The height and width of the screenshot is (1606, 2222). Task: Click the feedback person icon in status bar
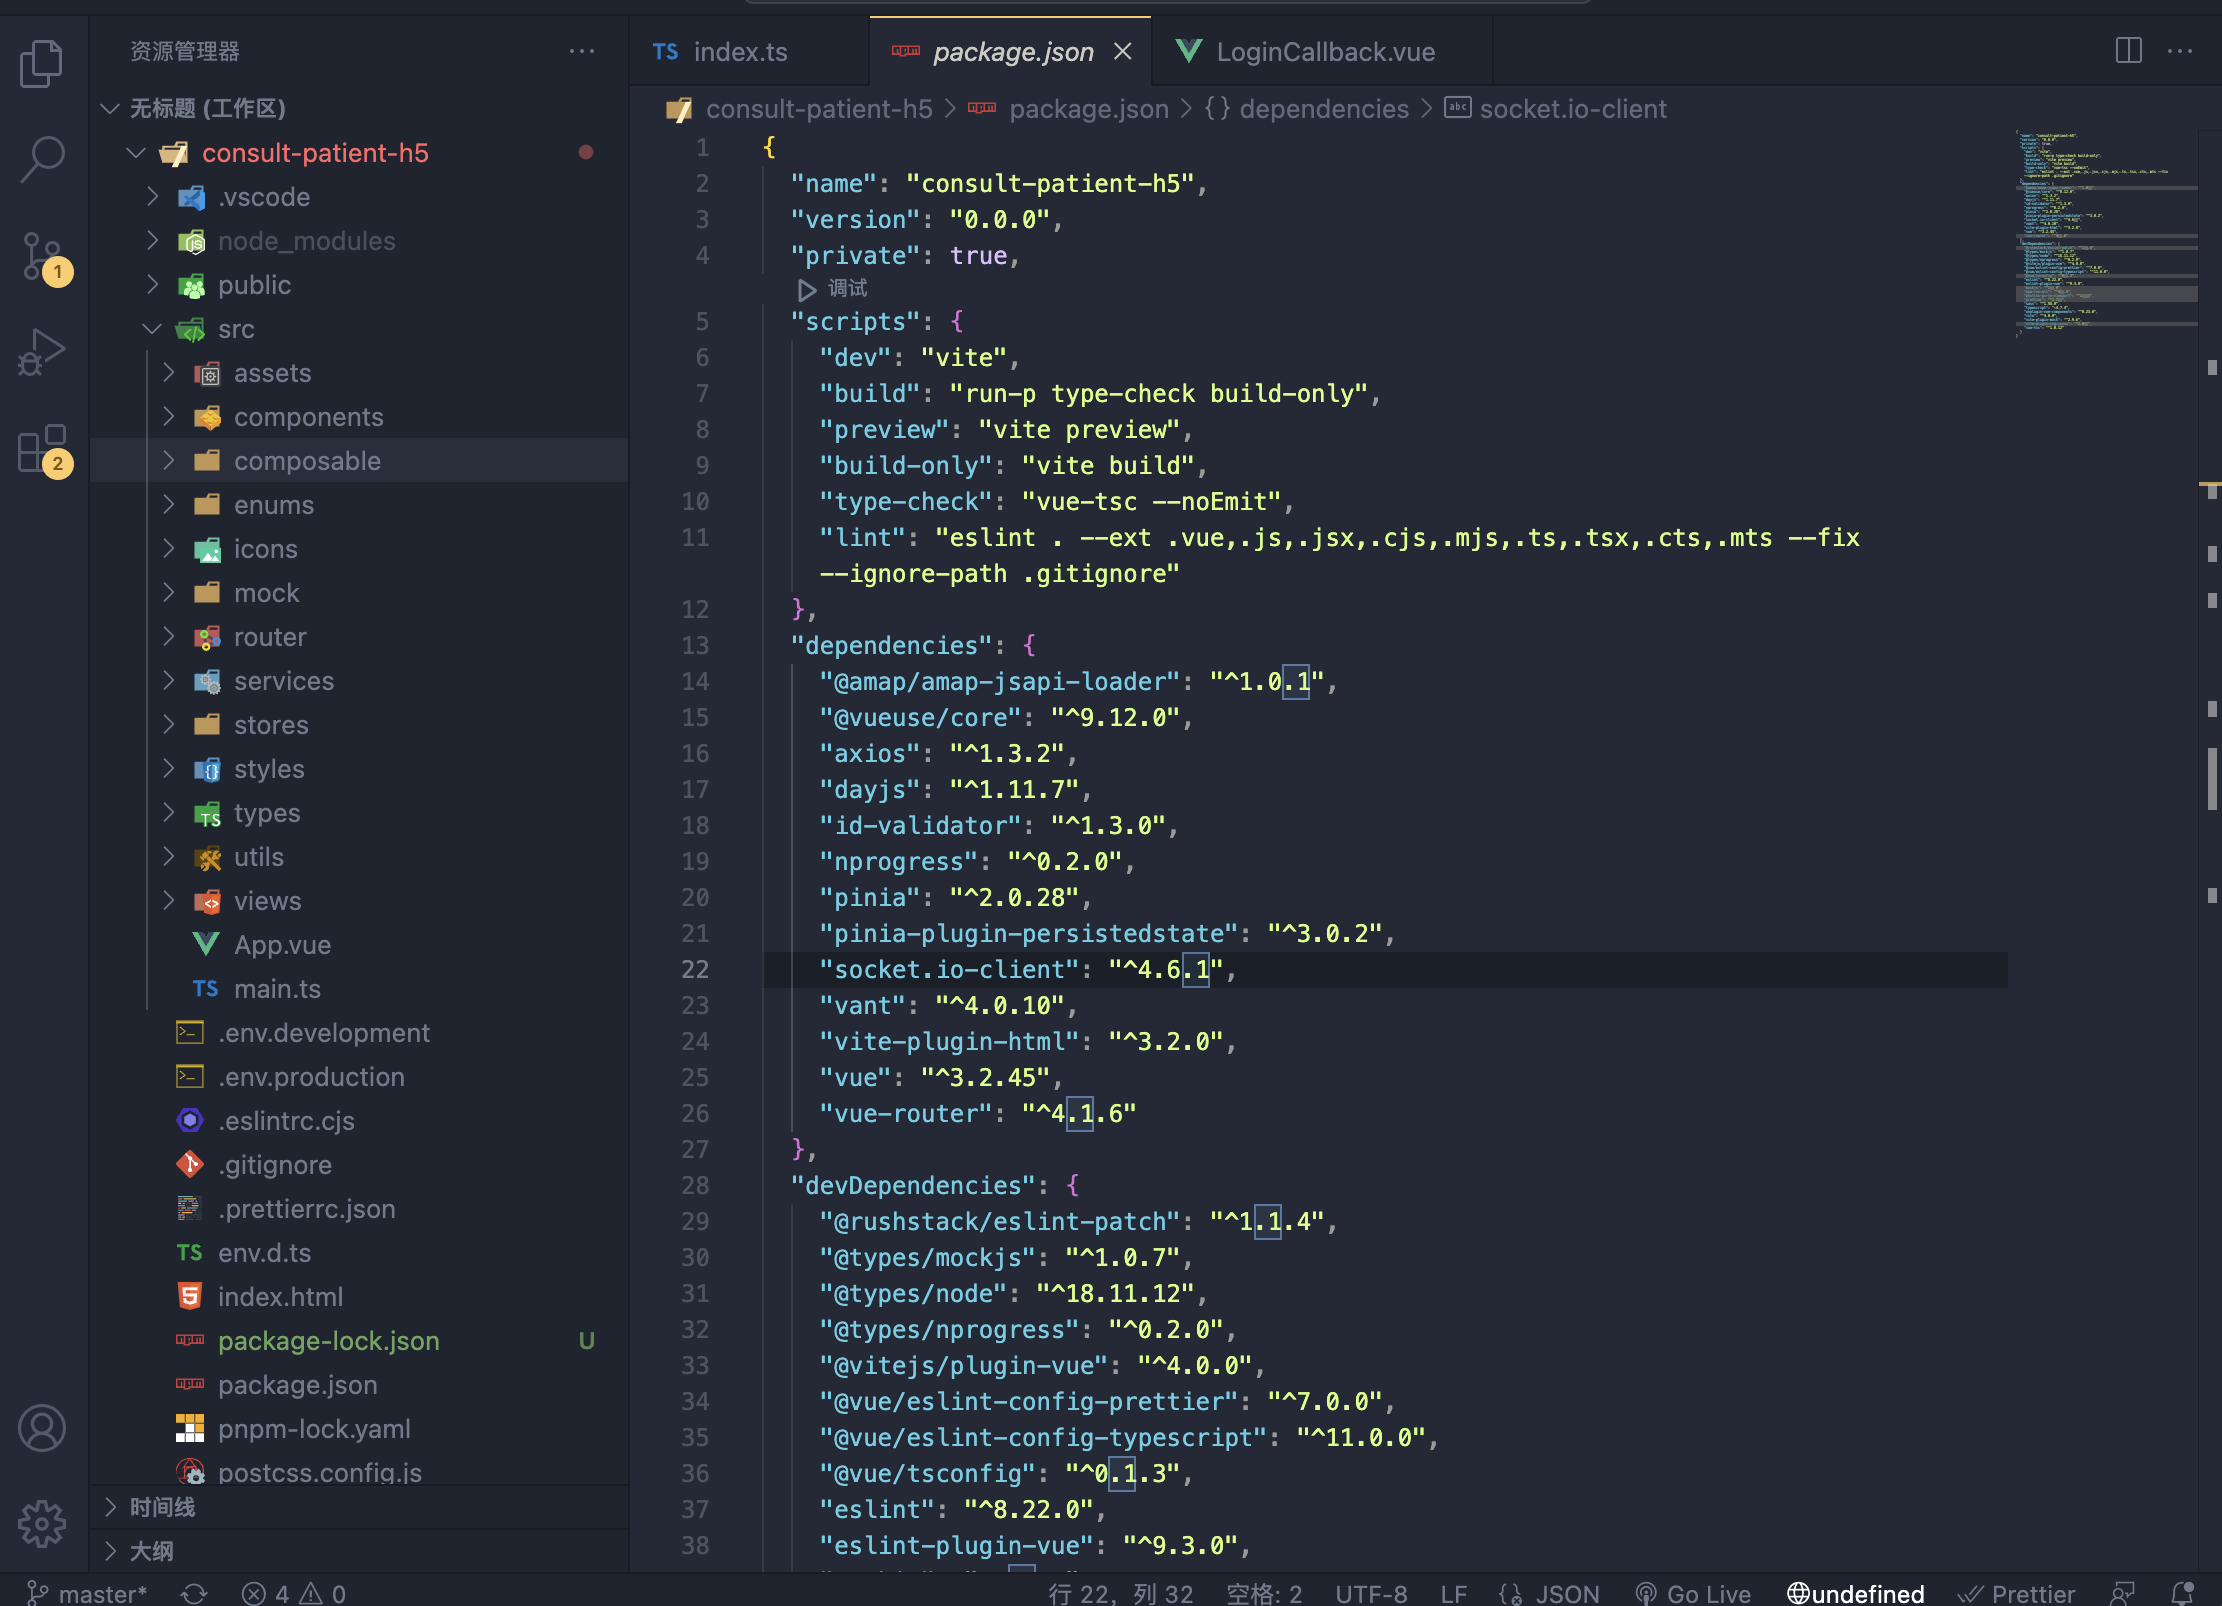pos(2123,1592)
